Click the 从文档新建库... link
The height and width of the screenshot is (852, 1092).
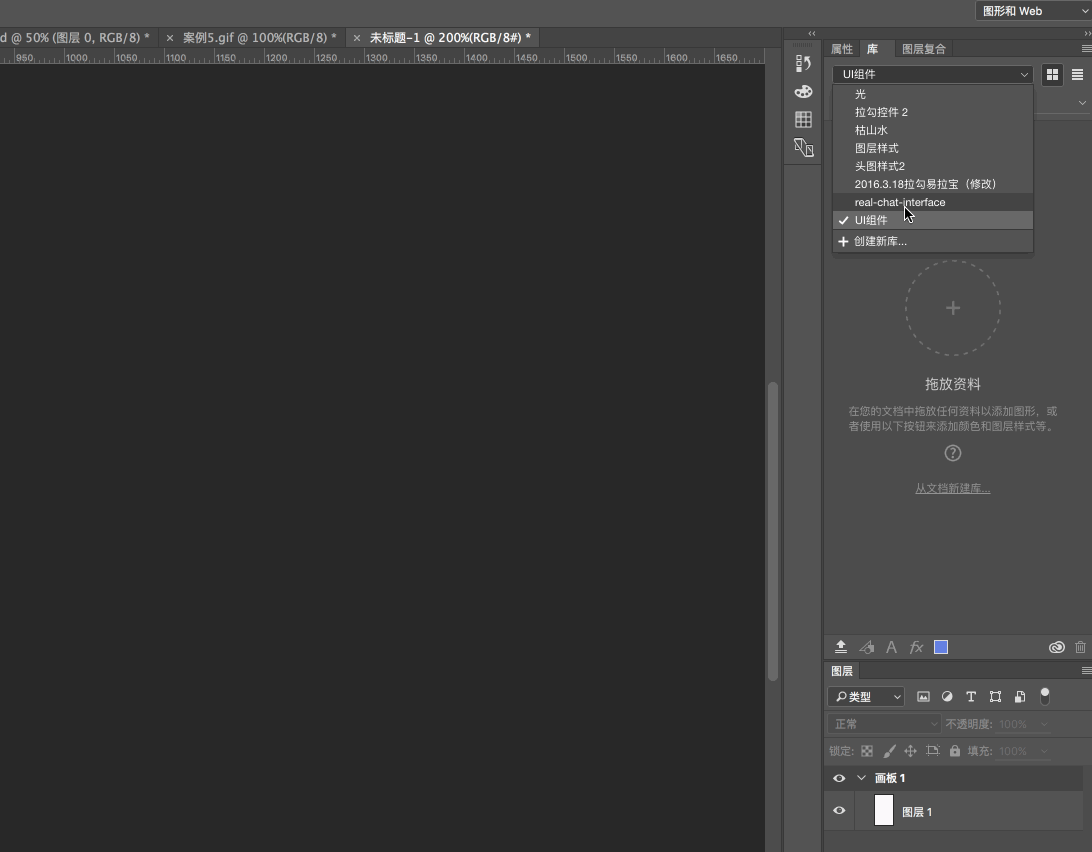(x=952, y=488)
